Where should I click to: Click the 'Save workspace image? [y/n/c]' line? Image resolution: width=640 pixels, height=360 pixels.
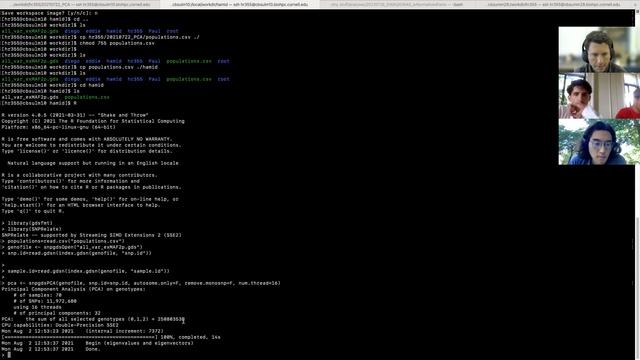click(49, 13)
